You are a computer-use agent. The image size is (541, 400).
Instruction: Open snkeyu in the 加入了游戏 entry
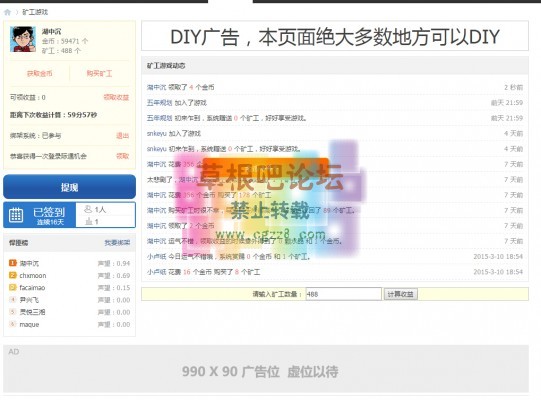pyautogui.click(x=157, y=133)
